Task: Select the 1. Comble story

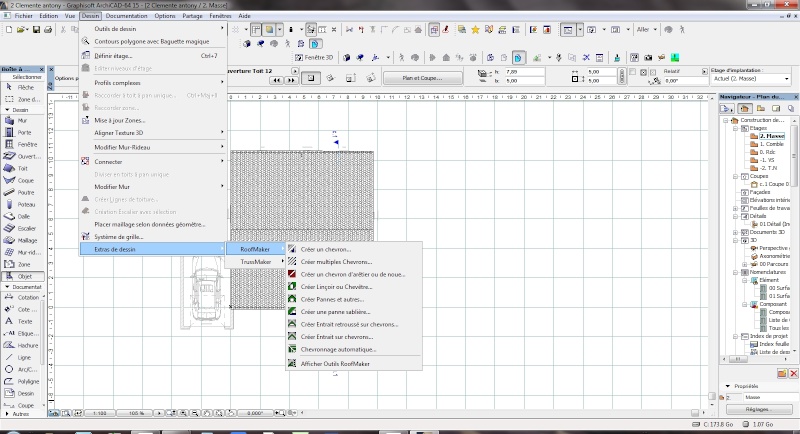Action: (771, 144)
